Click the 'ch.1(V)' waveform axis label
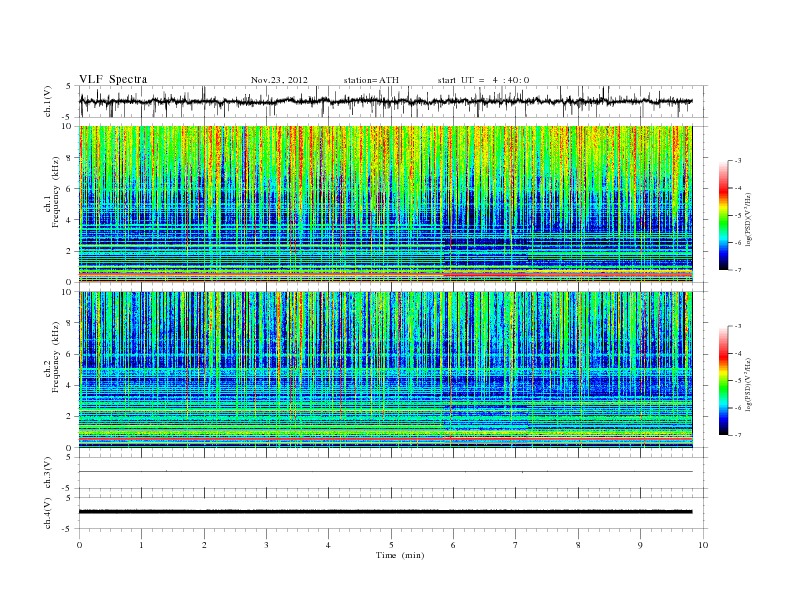The height and width of the screenshot is (612, 792). 48,101
